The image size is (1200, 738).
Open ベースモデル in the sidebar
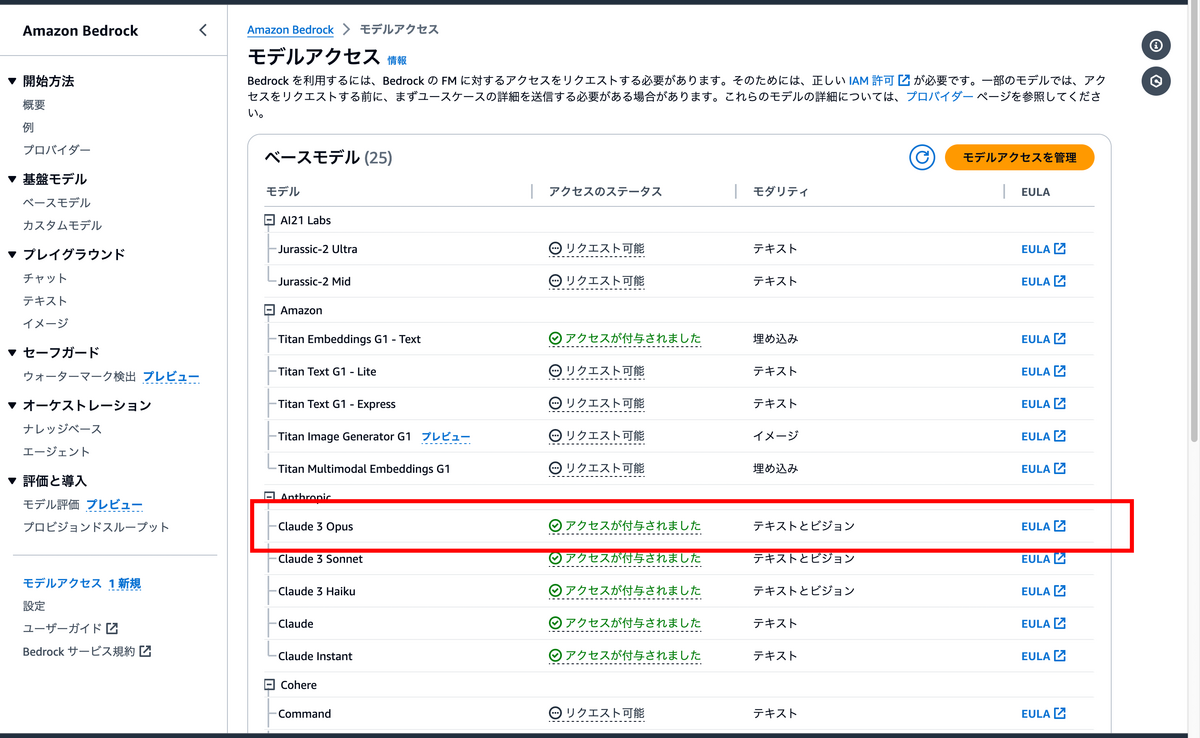[x=57, y=202]
